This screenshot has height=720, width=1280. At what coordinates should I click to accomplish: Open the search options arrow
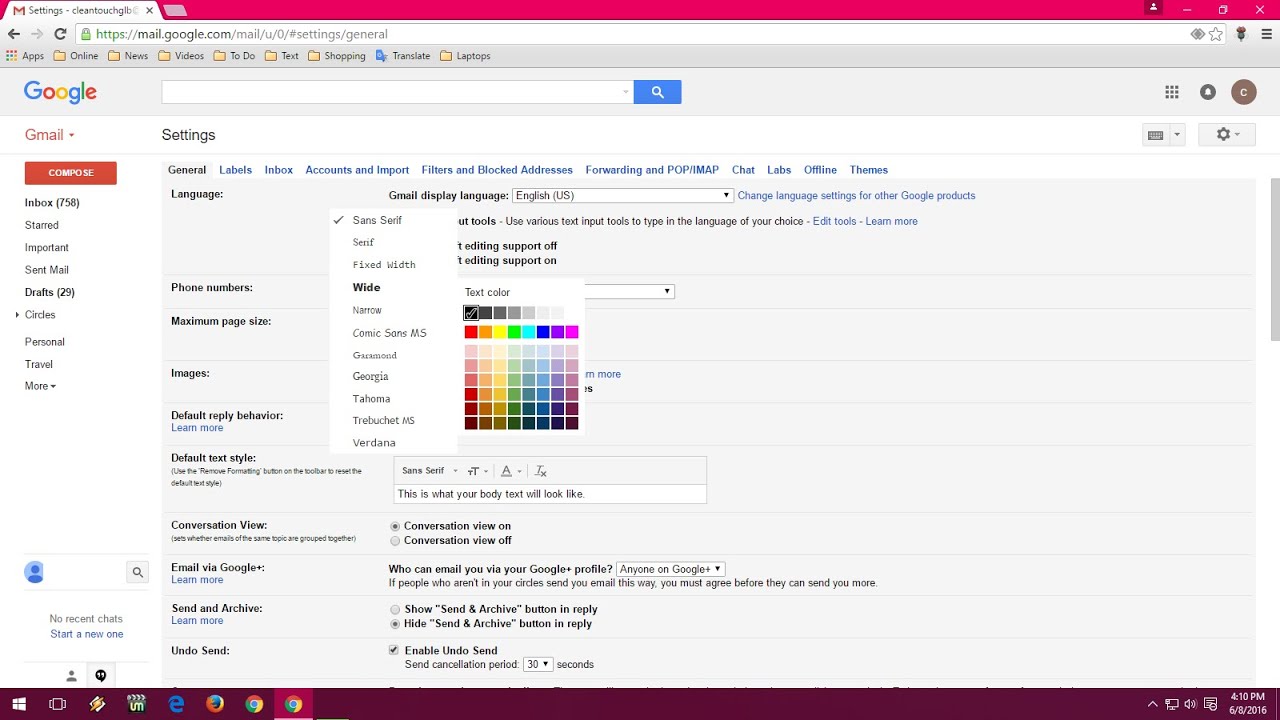click(x=626, y=92)
